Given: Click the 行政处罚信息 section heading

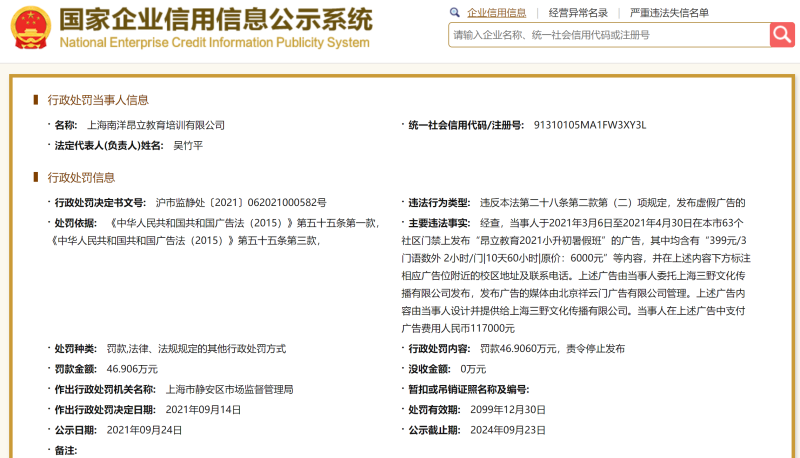Looking at the screenshot, I should click(x=81, y=177).
